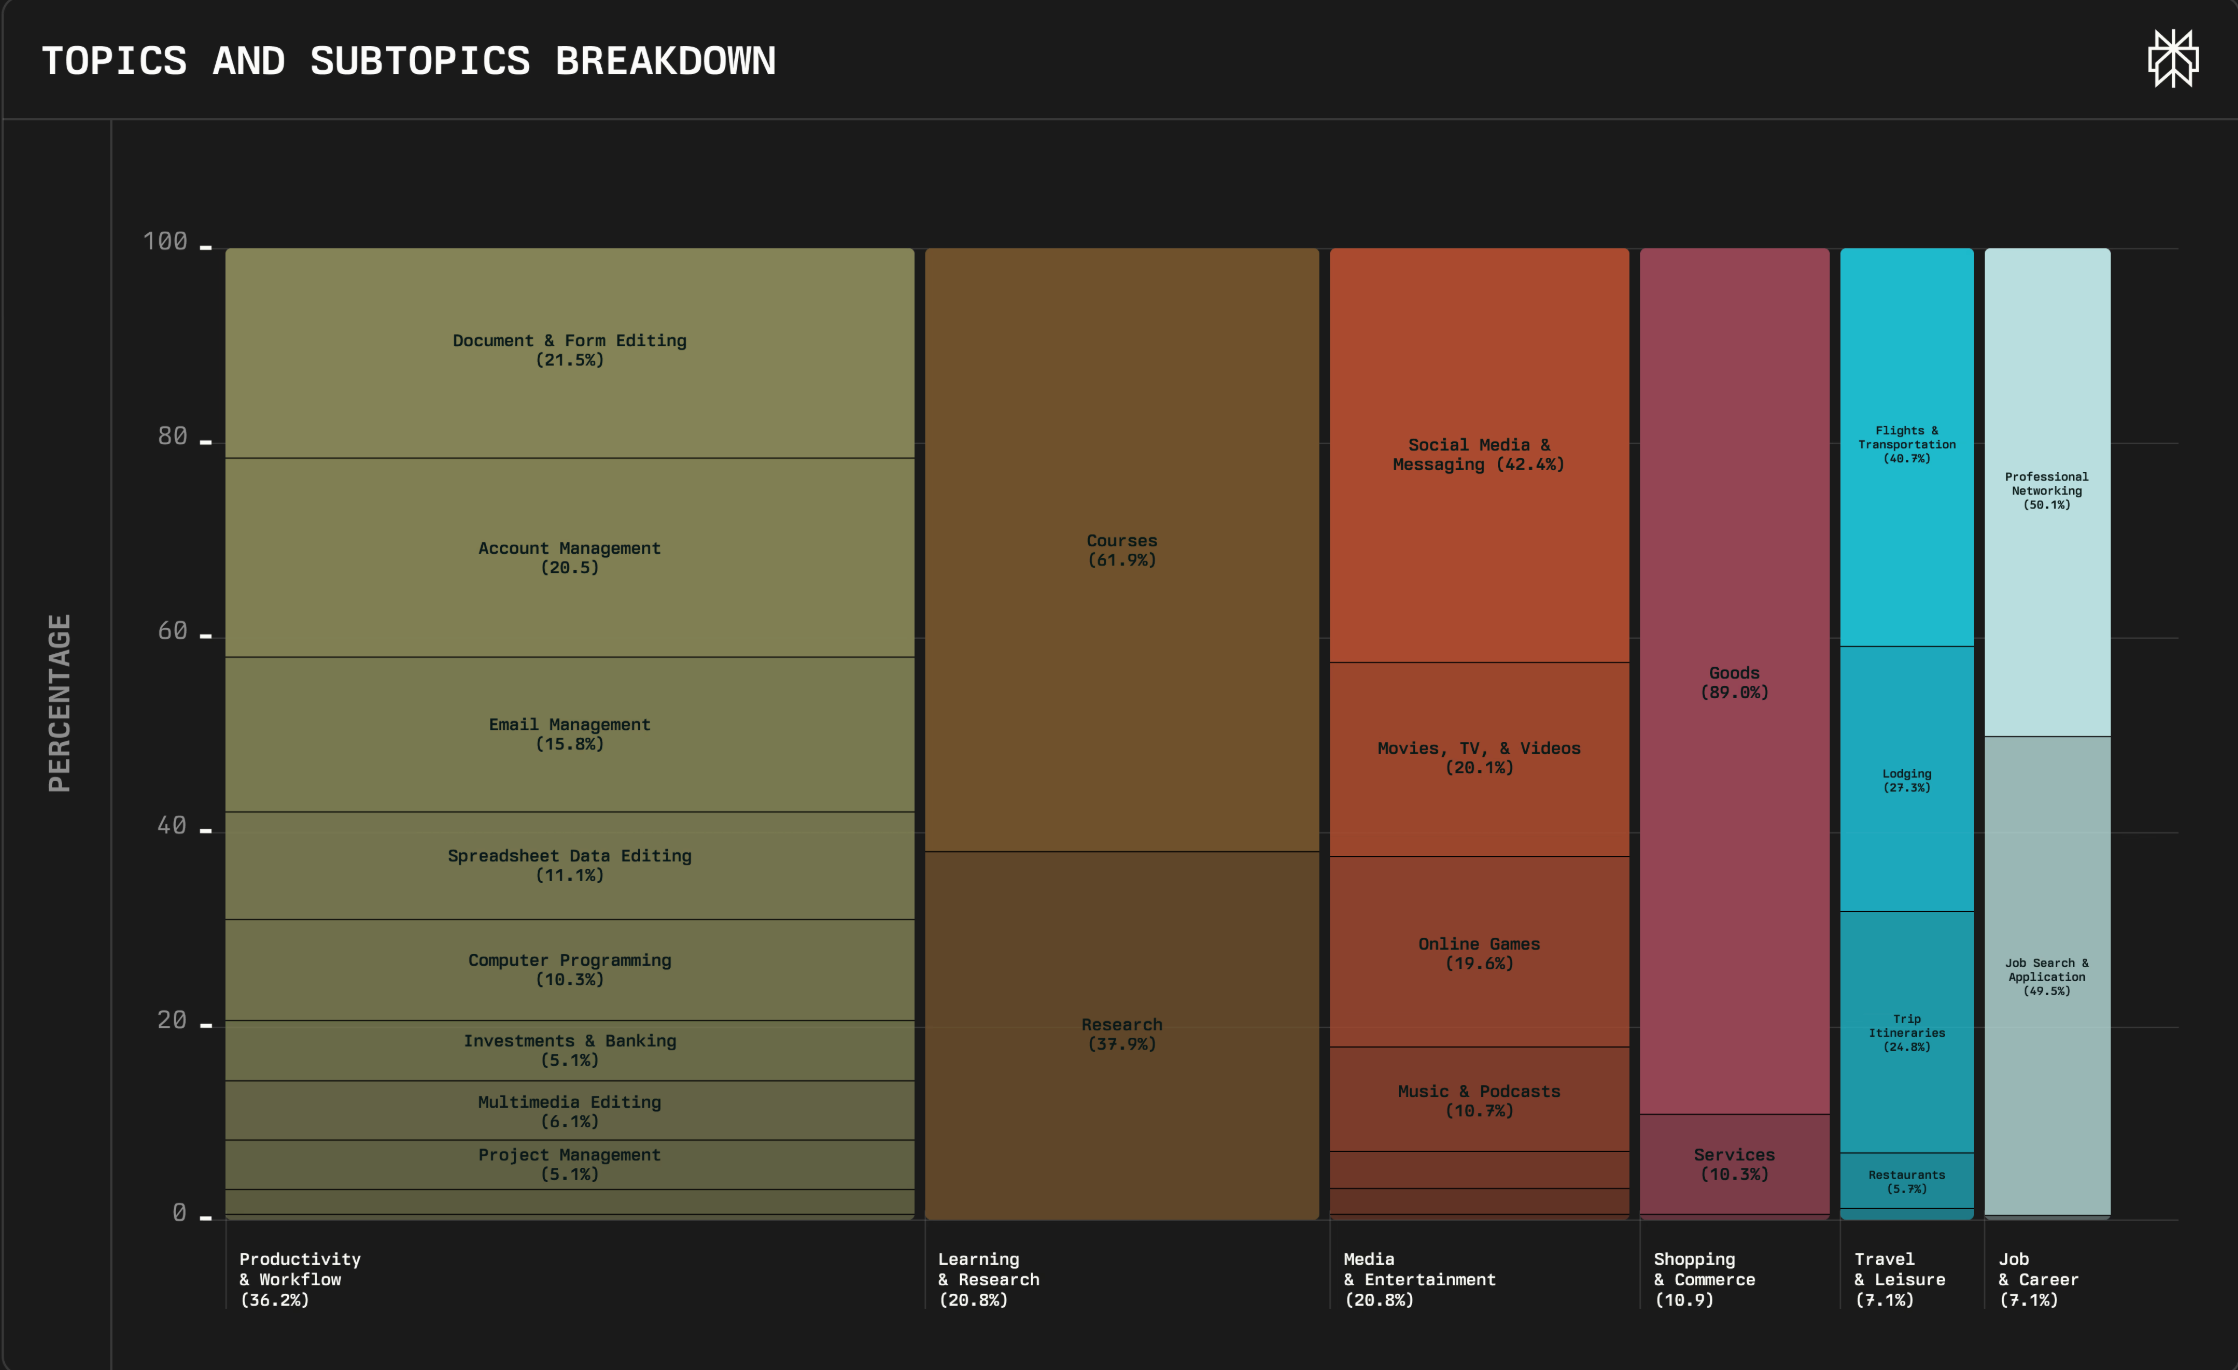Click the Email Management segment
The image size is (2238, 1370).
[569, 733]
